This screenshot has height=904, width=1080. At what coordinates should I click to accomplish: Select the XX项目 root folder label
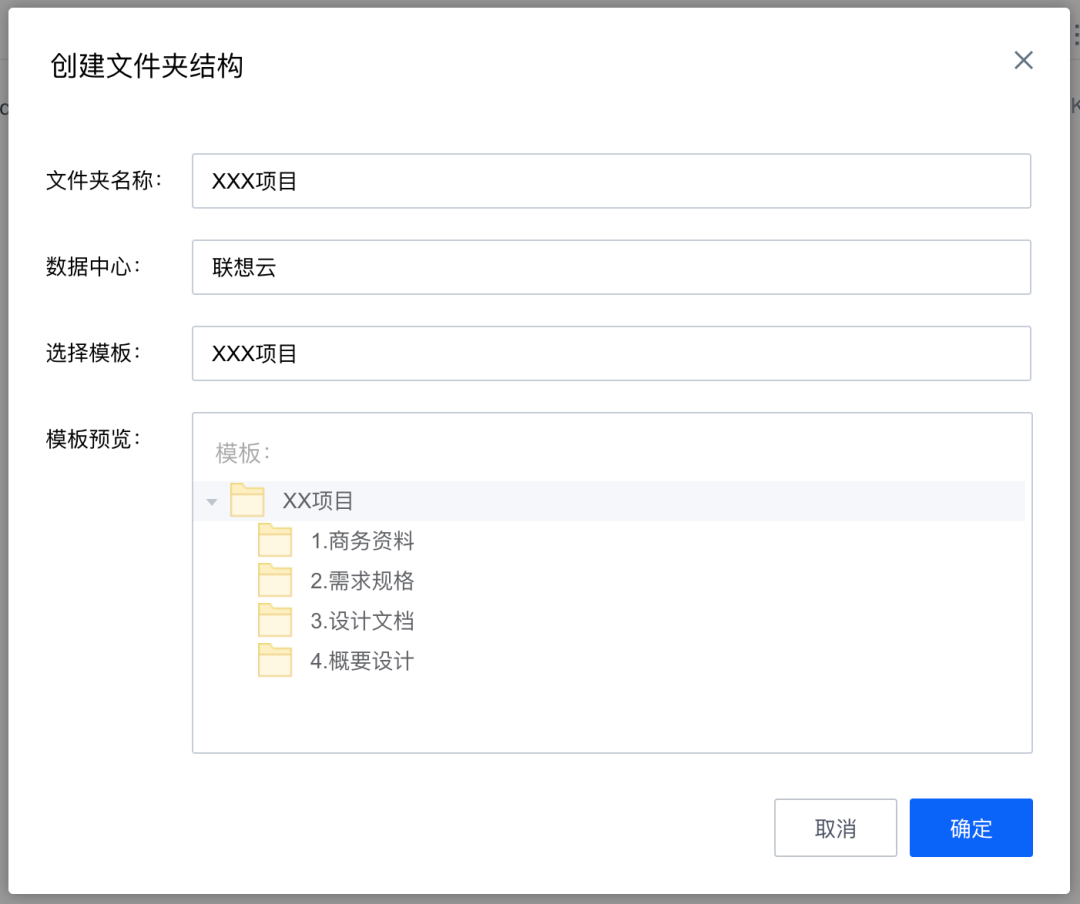click(318, 501)
